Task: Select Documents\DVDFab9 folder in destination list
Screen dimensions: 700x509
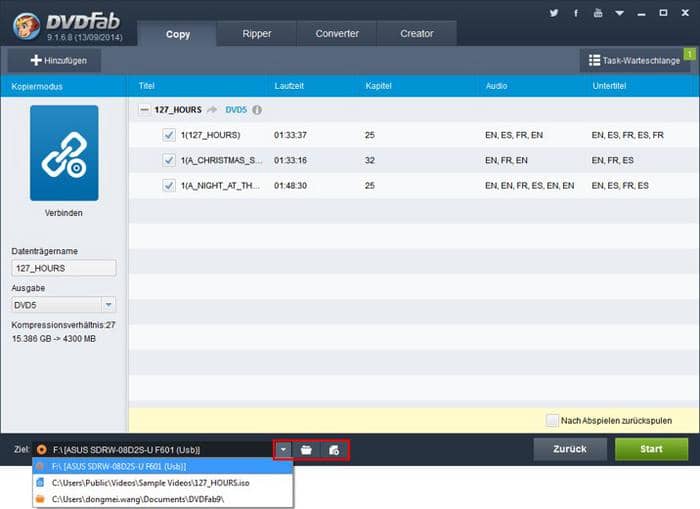Action: tap(163, 499)
